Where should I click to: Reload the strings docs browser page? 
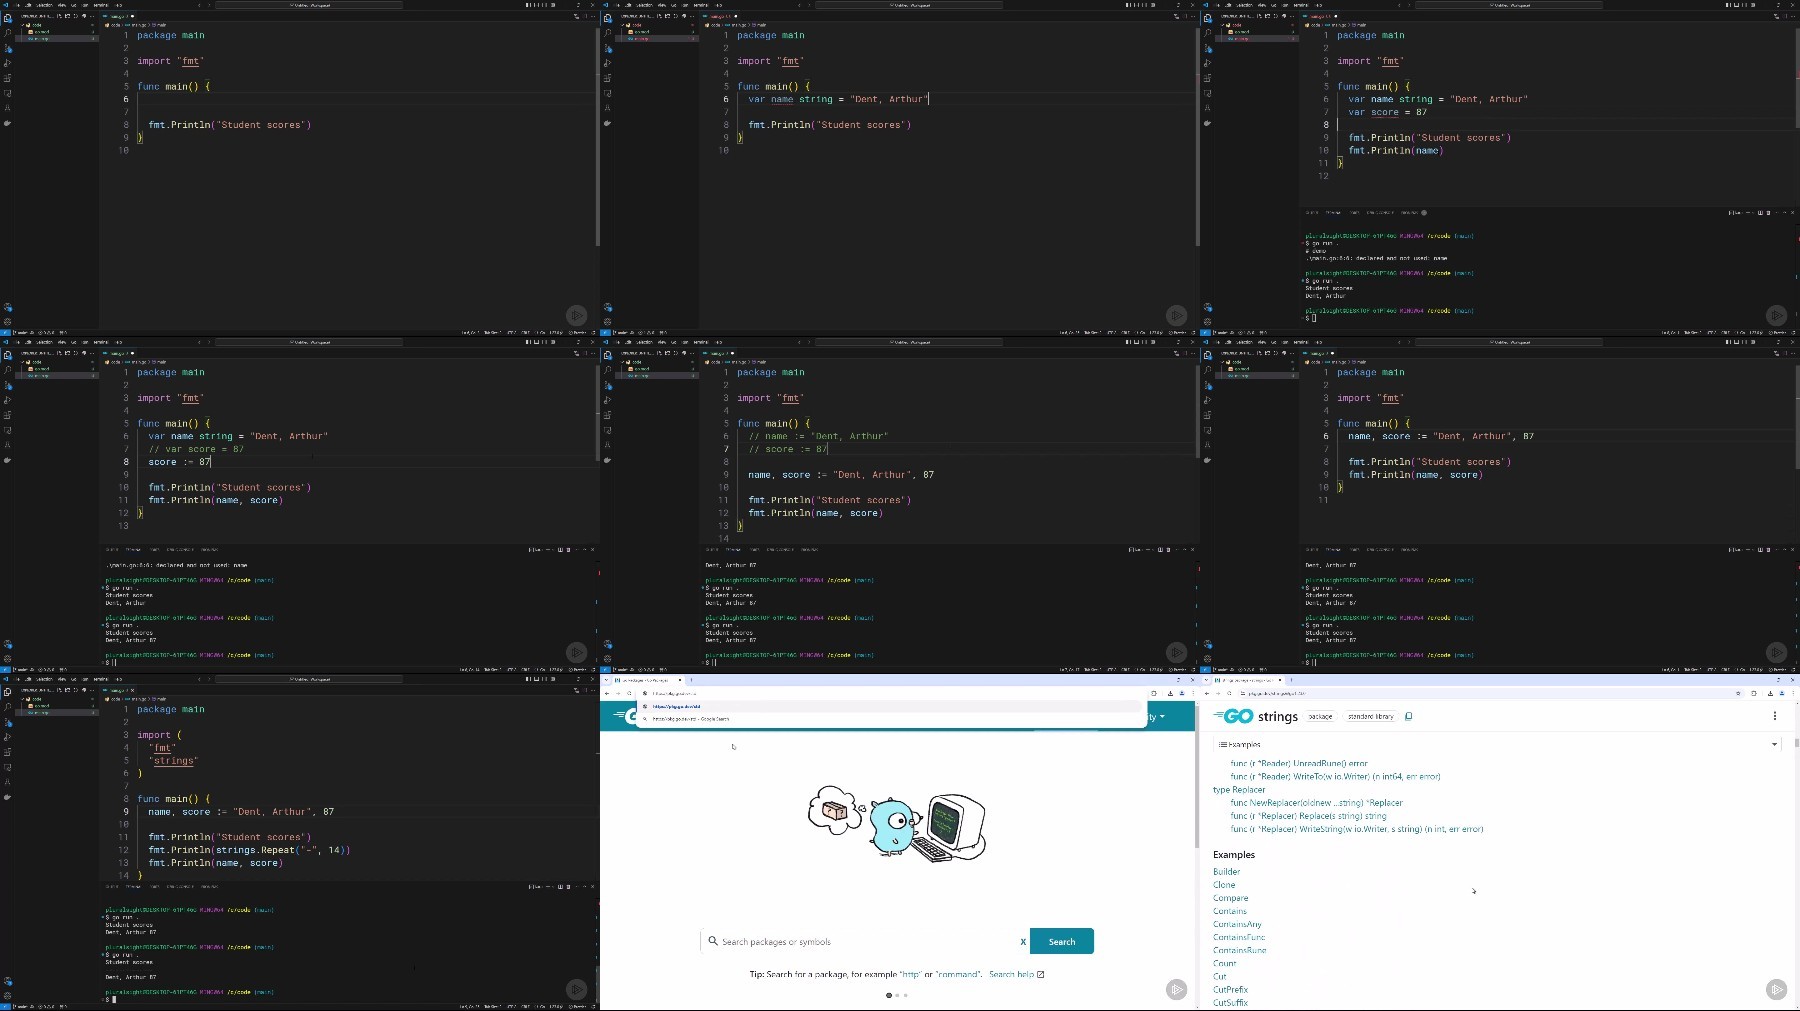point(1229,693)
